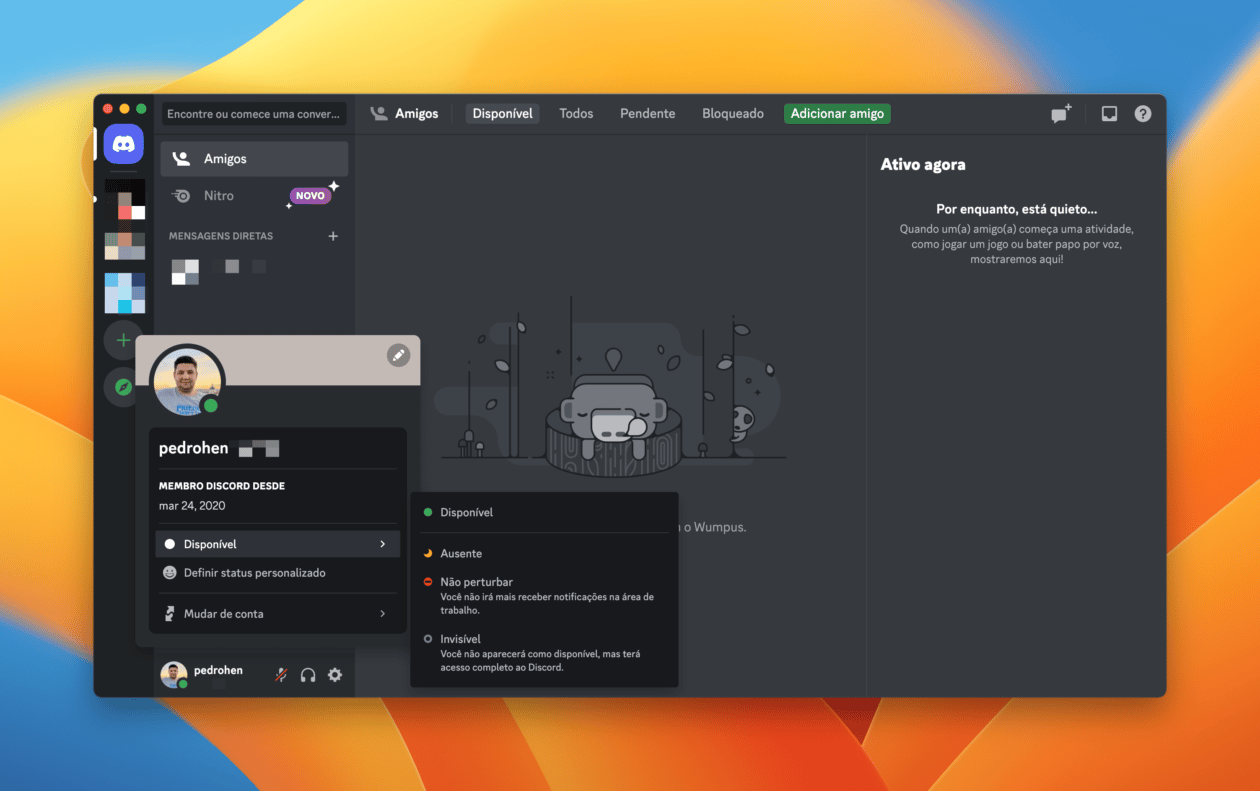Add a new direct message with the plus
The width and height of the screenshot is (1260, 791).
click(x=333, y=235)
